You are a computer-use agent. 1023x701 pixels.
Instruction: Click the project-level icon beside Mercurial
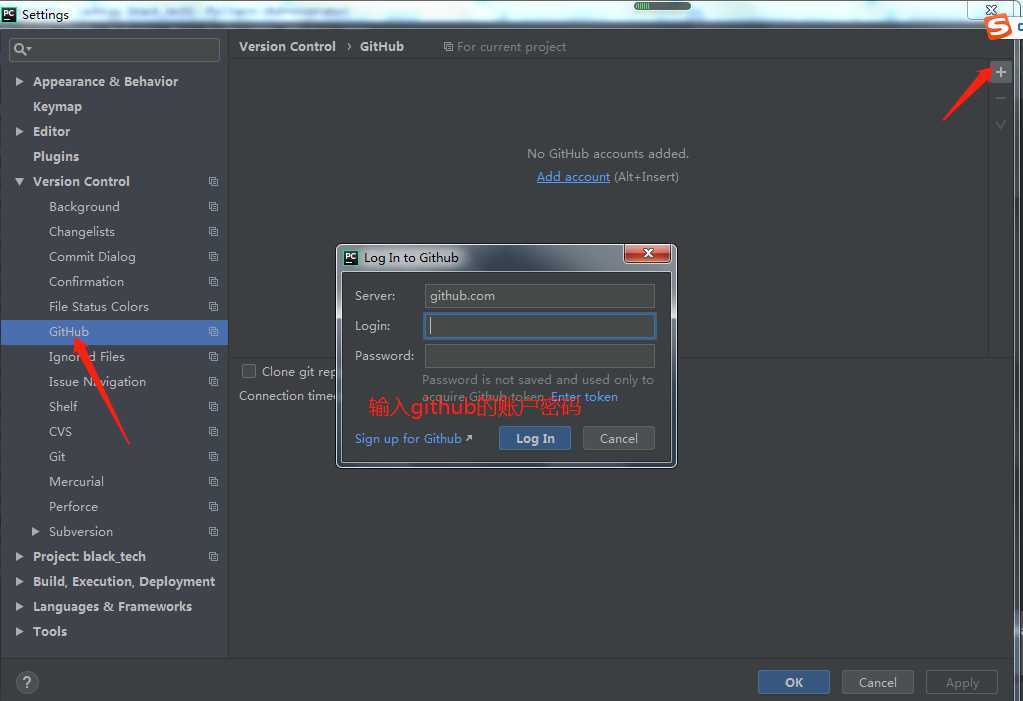(x=213, y=482)
